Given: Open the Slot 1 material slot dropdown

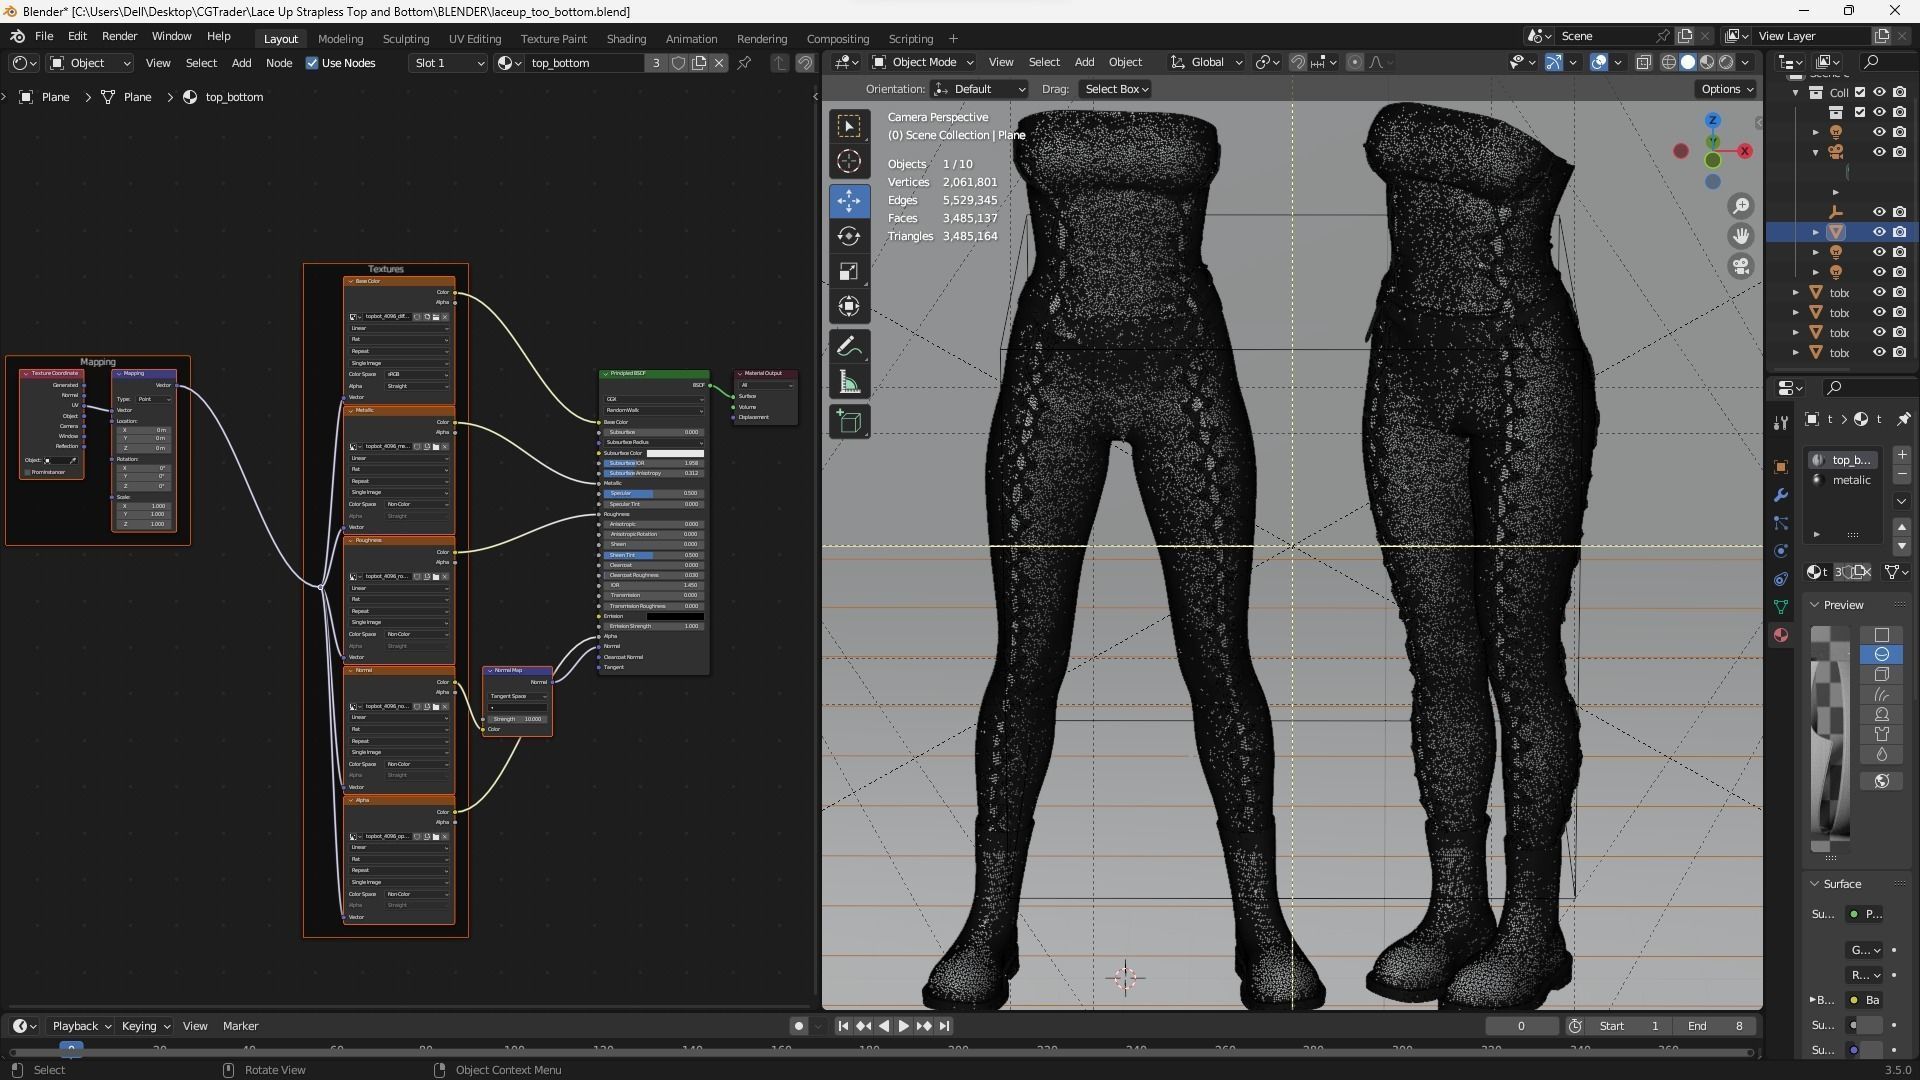Looking at the screenshot, I should [x=448, y=63].
